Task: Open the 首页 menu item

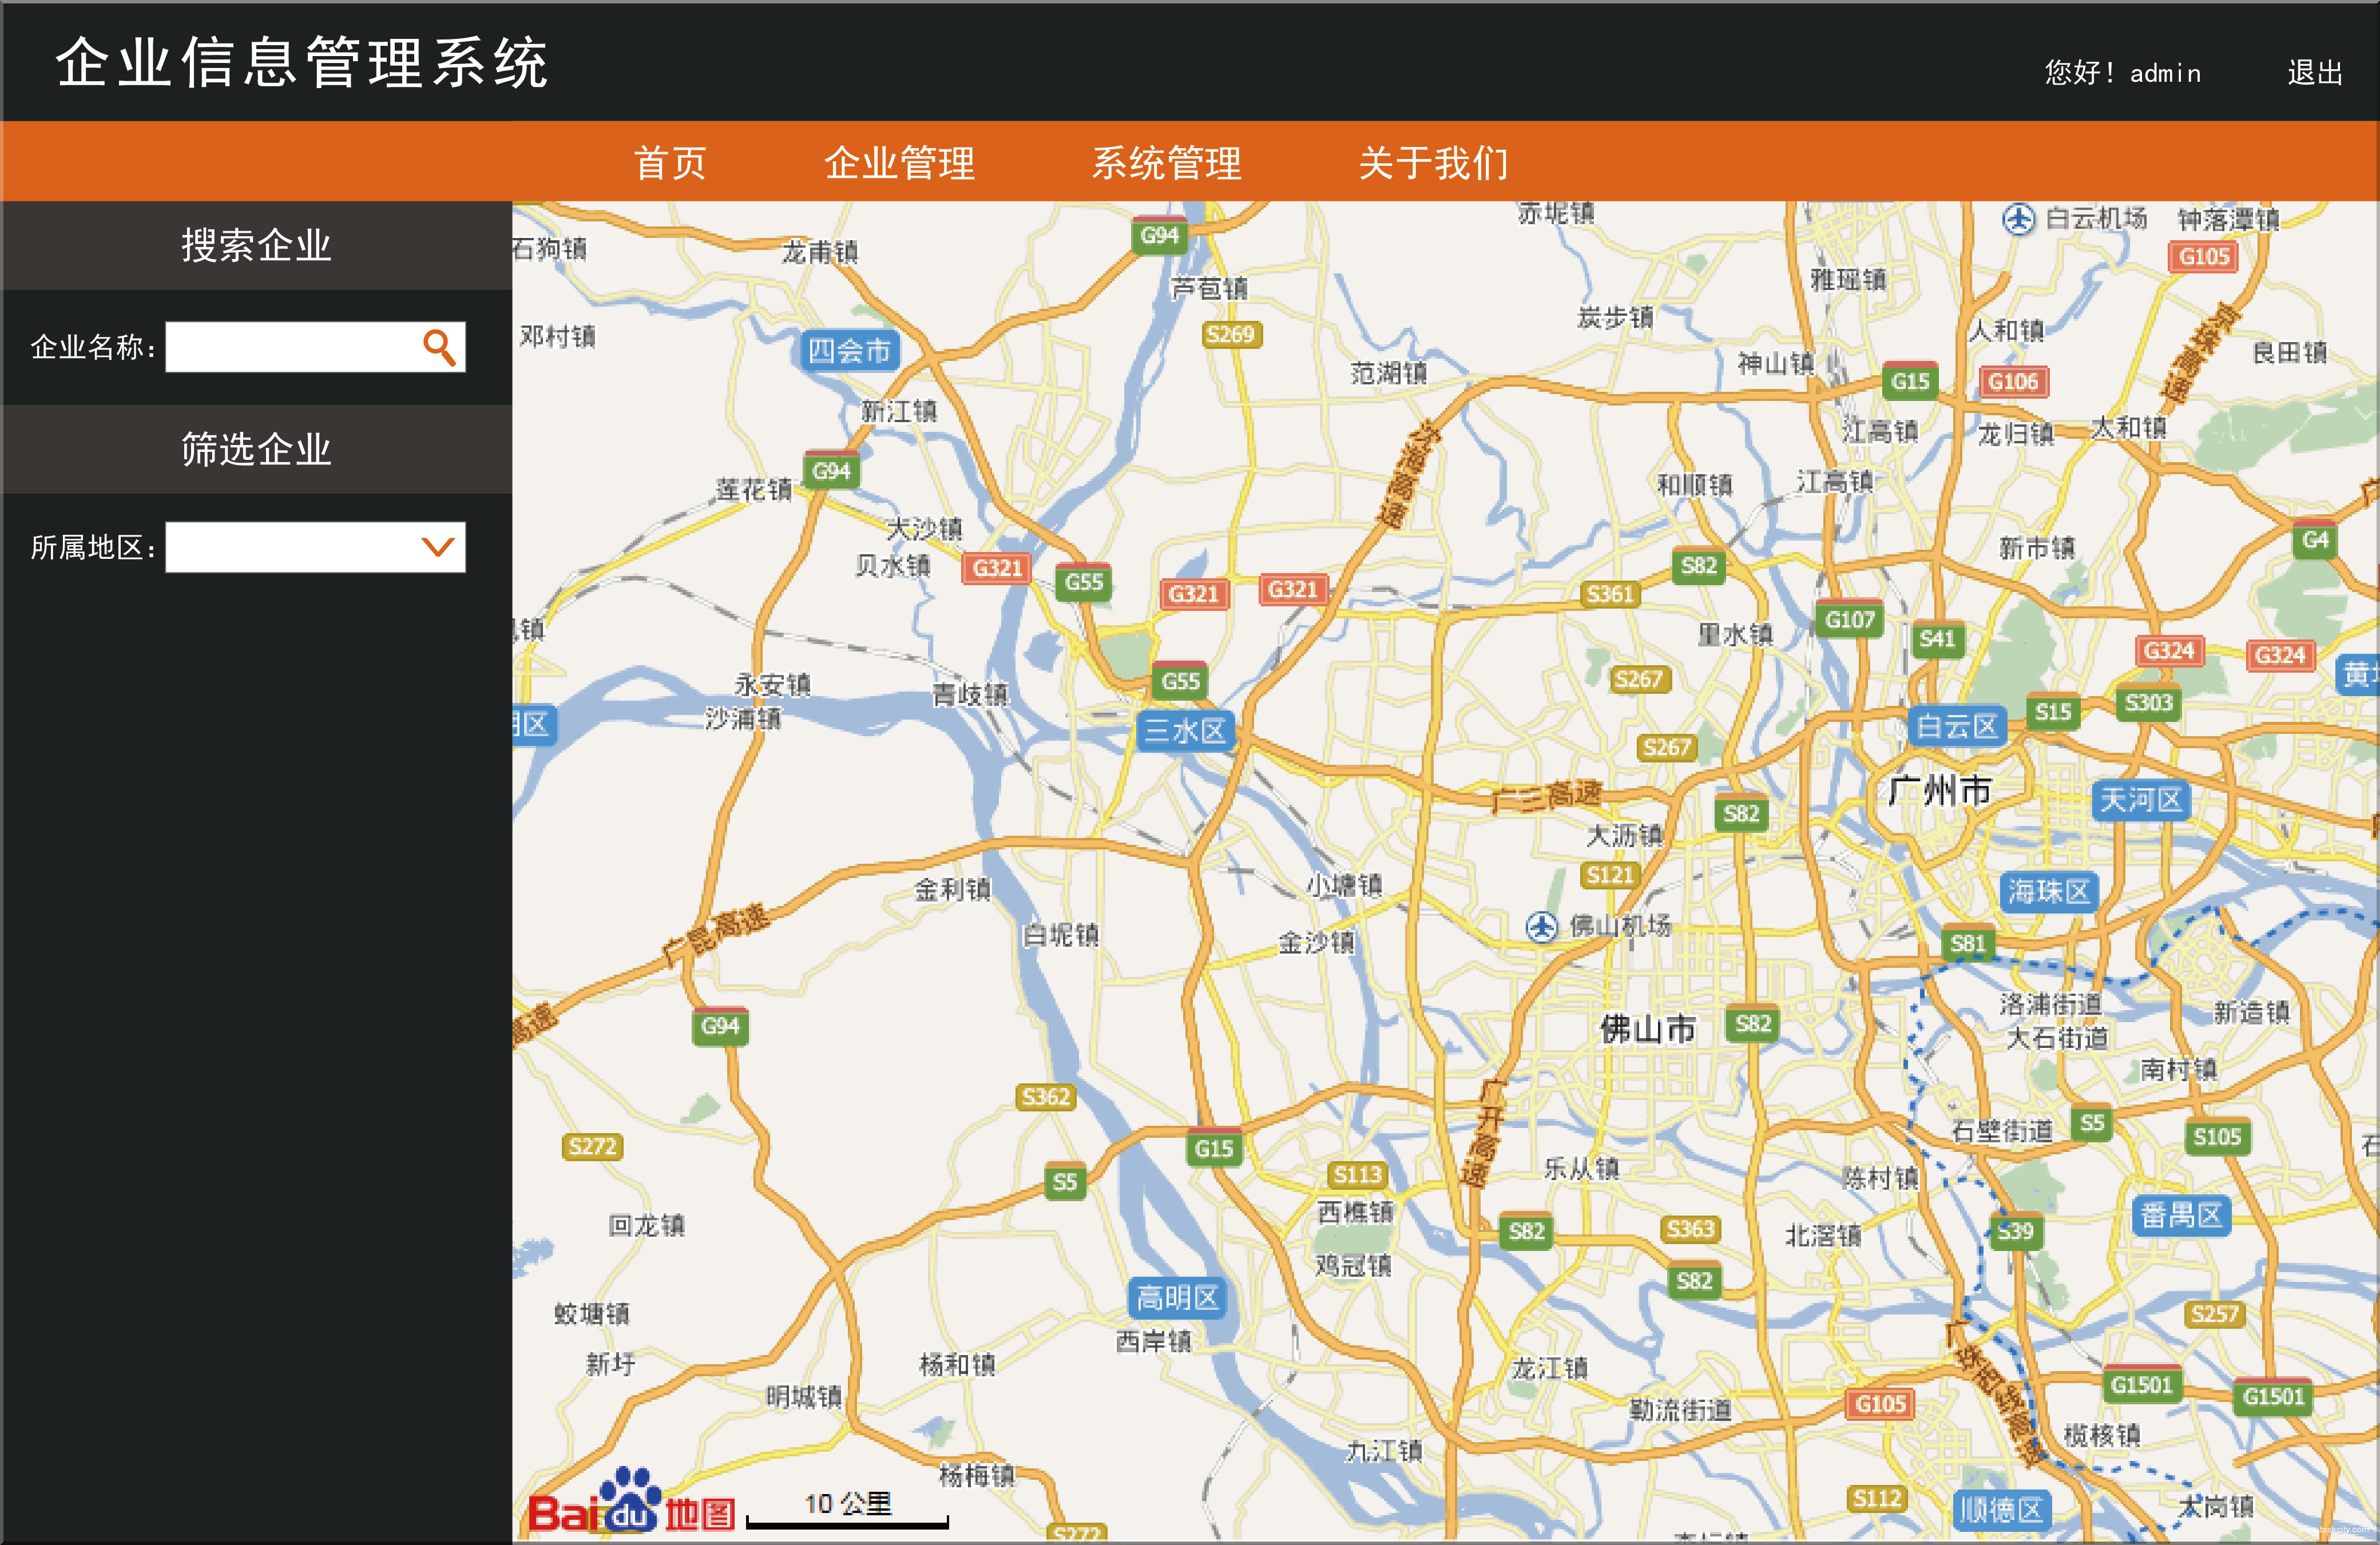Action: 671,162
